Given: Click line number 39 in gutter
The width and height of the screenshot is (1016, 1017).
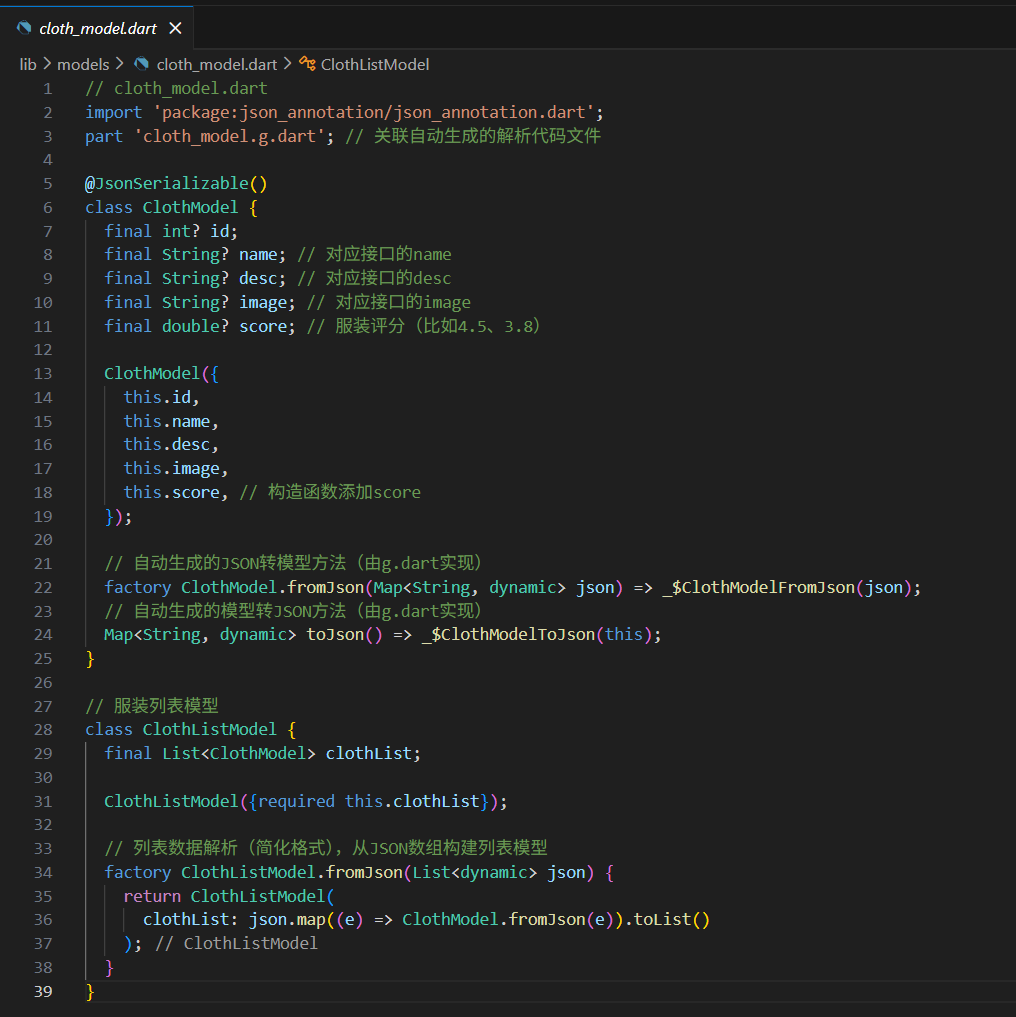Looking at the screenshot, I should (x=43, y=991).
